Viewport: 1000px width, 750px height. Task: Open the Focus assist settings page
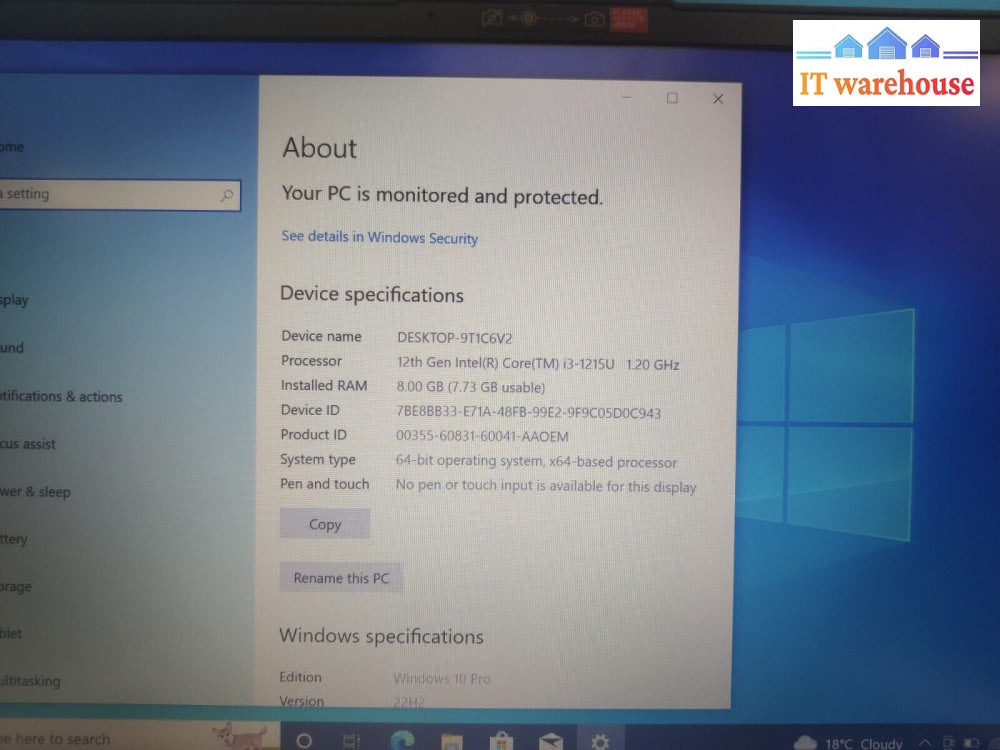[x=28, y=444]
